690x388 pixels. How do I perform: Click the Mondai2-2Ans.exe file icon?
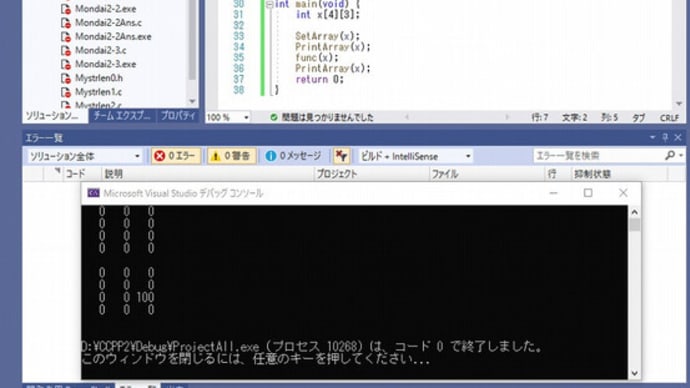click(66, 37)
